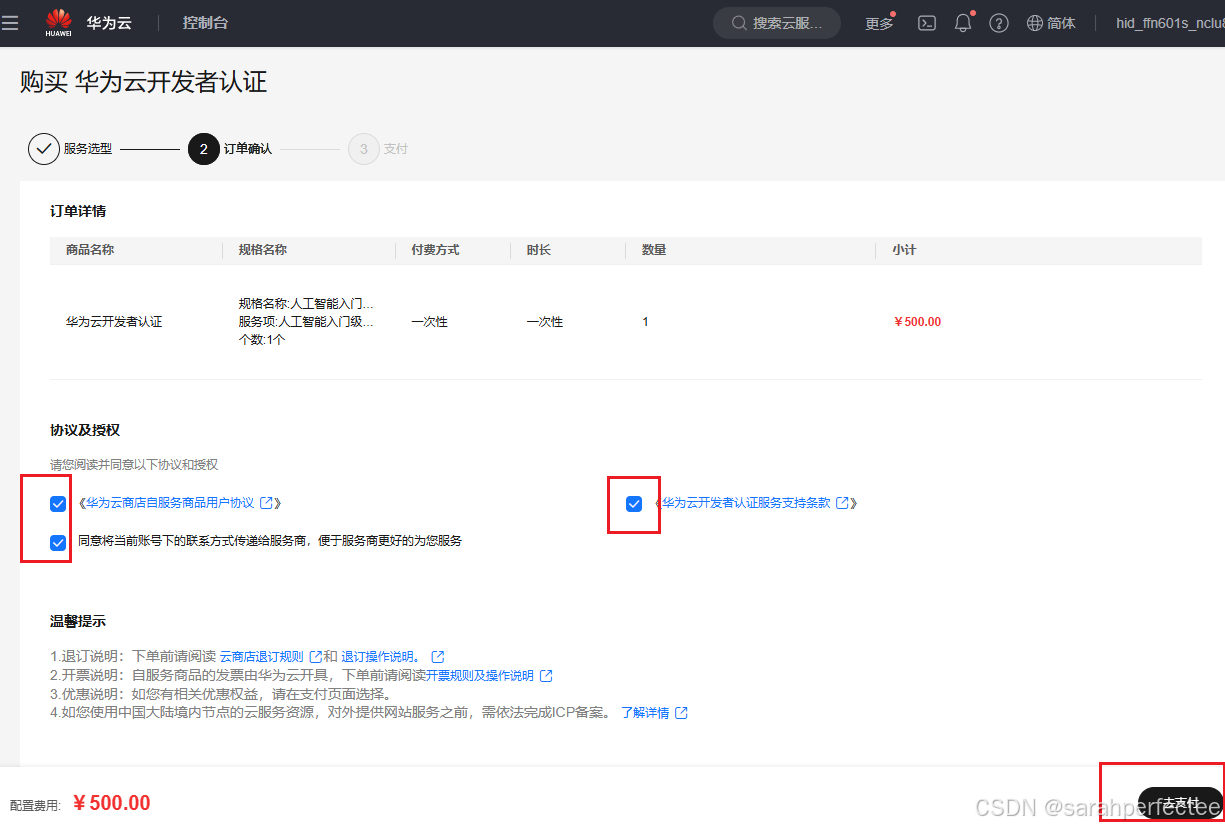Click the 付费方式 column header
This screenshot has height=827, width=1225.
[435, 250]
